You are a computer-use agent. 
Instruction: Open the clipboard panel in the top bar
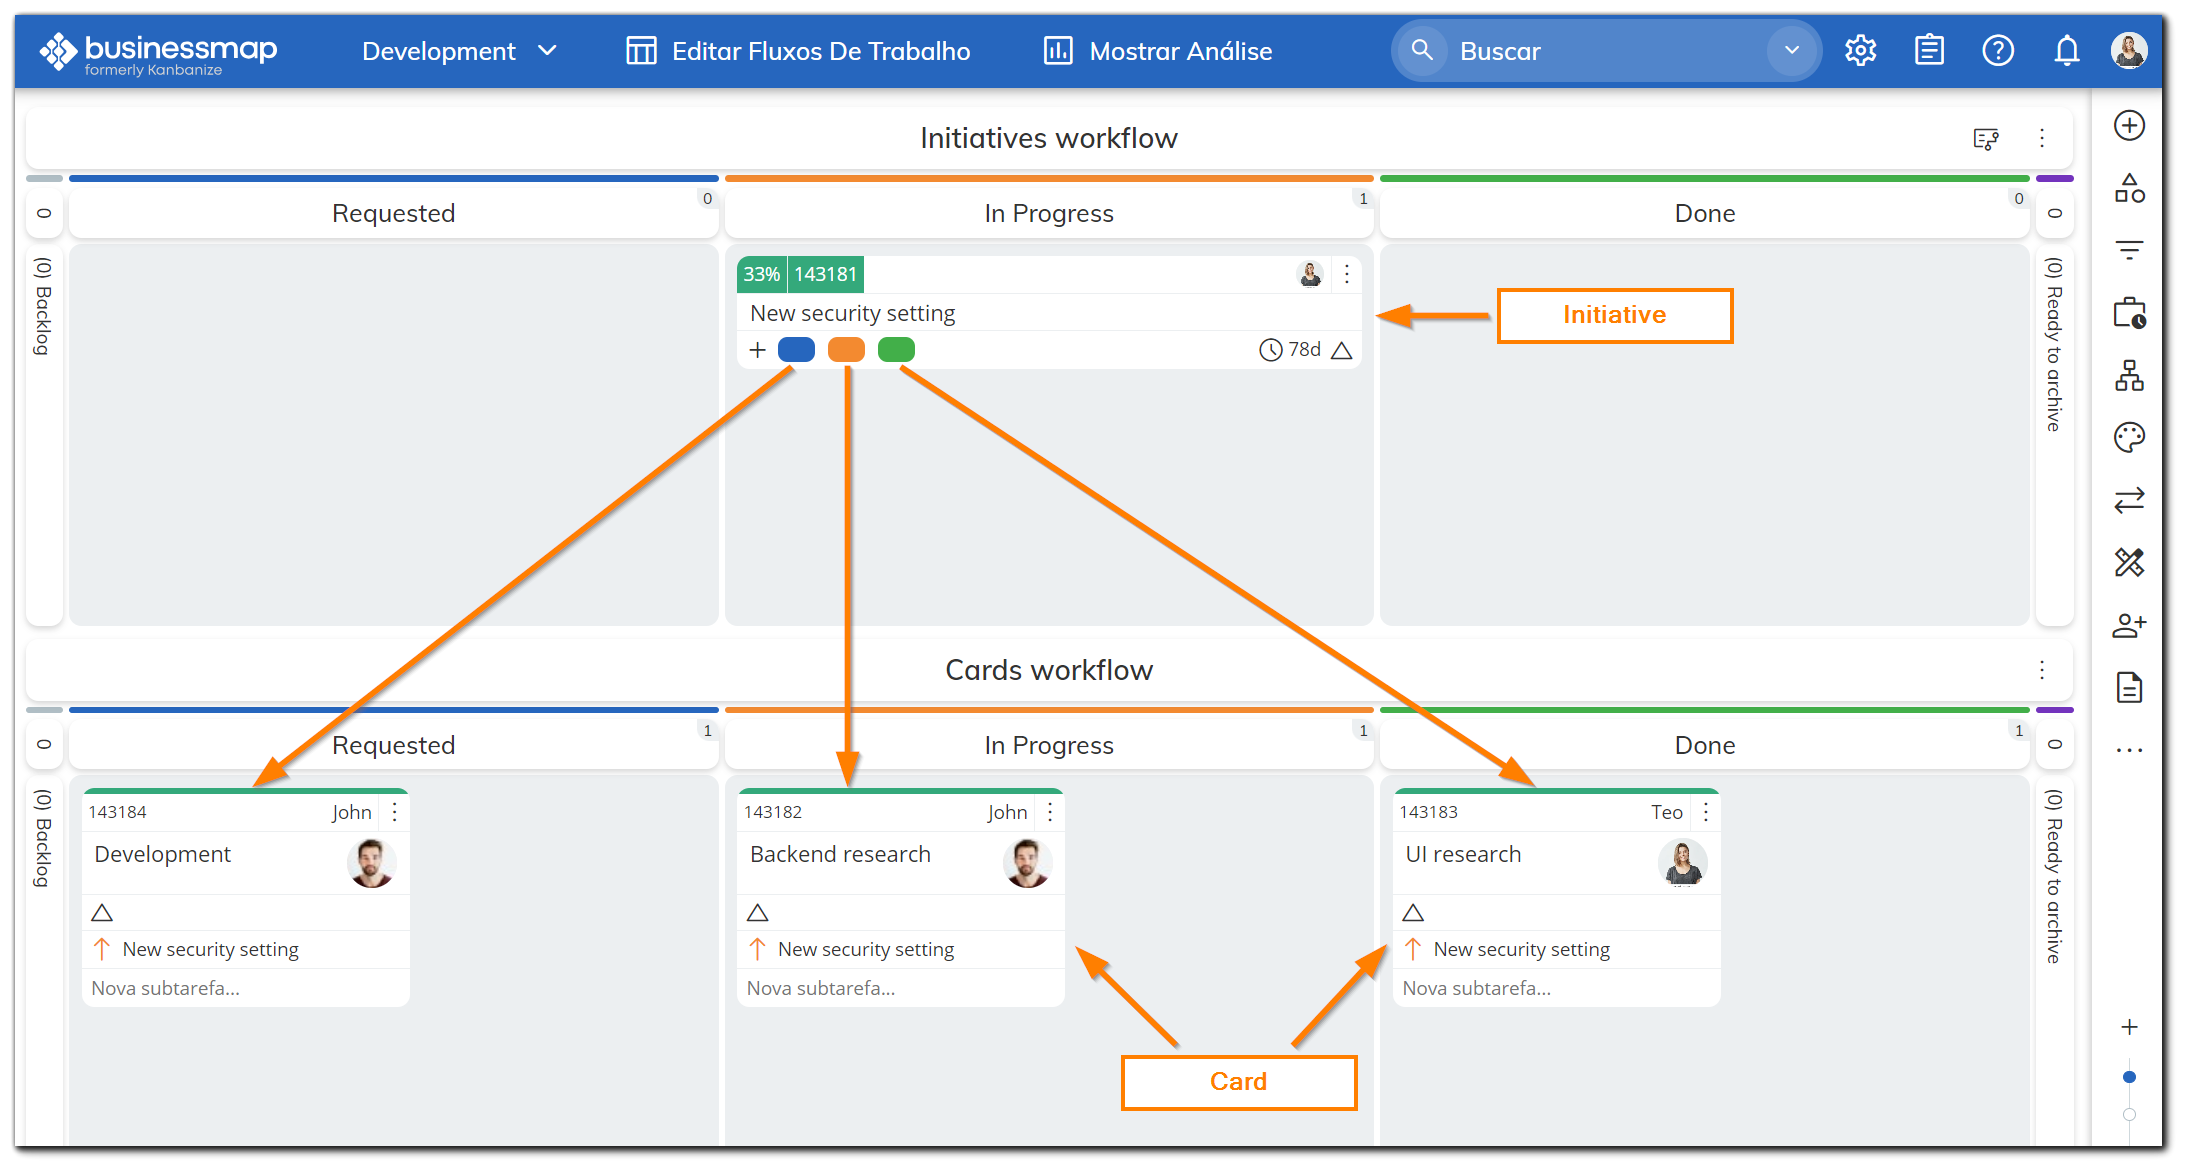click(x=1929, y=50)
